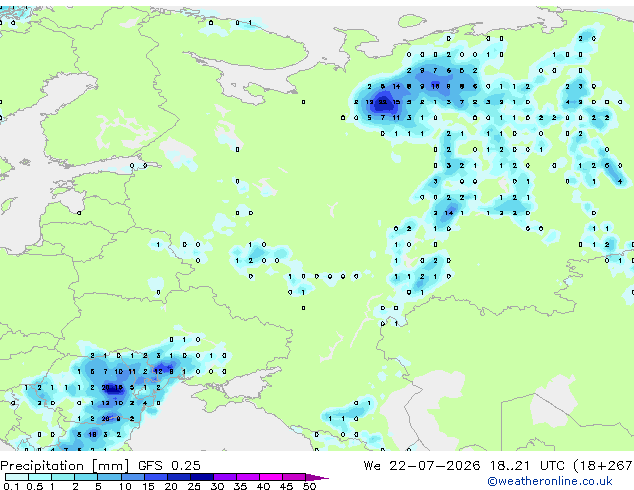
Task: Click the legend label '45'
Action: 286,486
